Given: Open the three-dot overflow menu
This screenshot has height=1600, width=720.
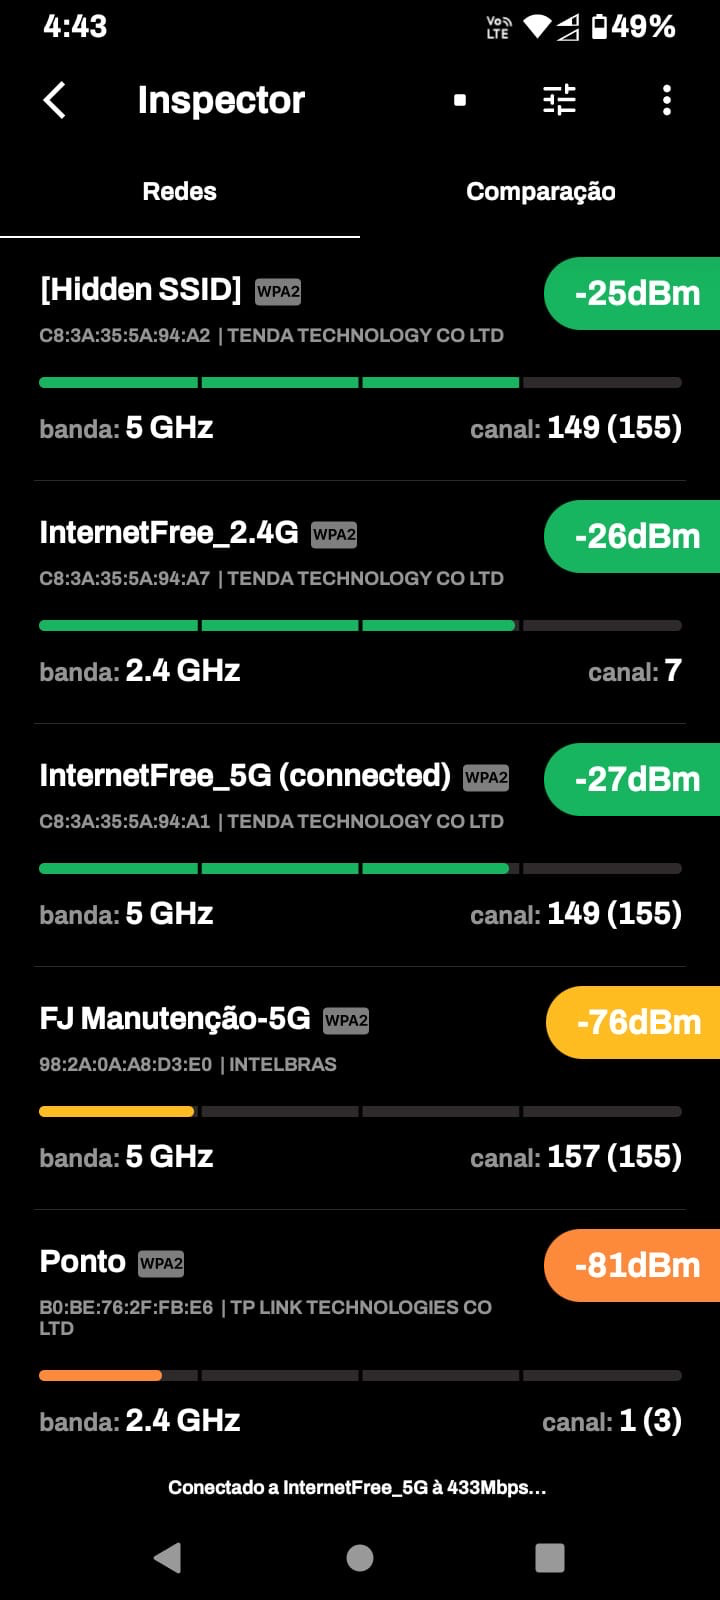Looking at the screenshot, I should coord(667,100).
